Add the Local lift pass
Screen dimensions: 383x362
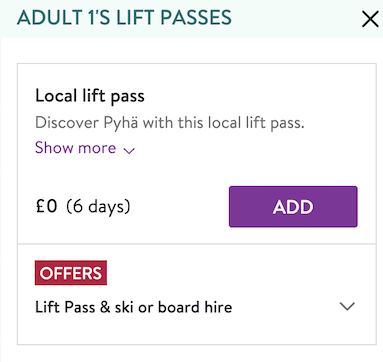click(293, 207)
